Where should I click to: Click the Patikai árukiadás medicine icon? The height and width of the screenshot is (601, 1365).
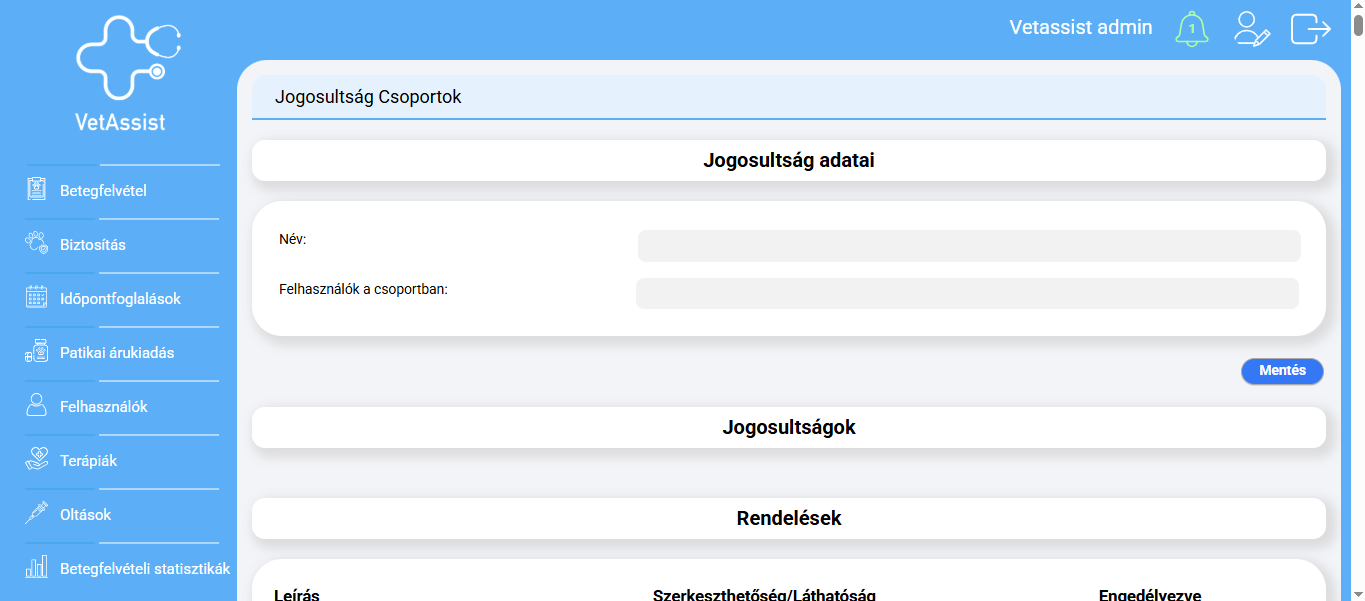click(37, 352)
